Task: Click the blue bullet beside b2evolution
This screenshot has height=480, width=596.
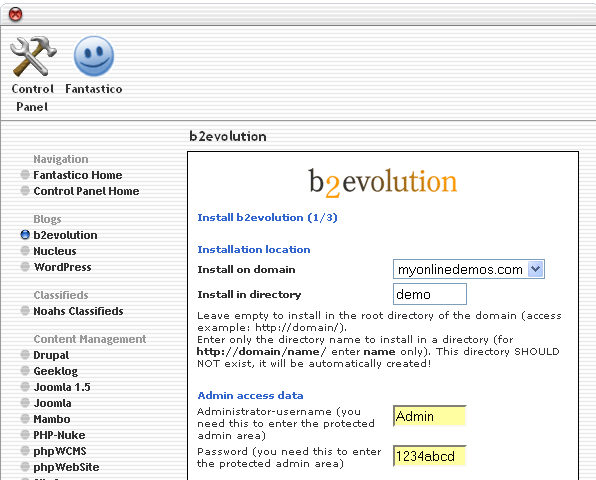Action: click(25, 235)
